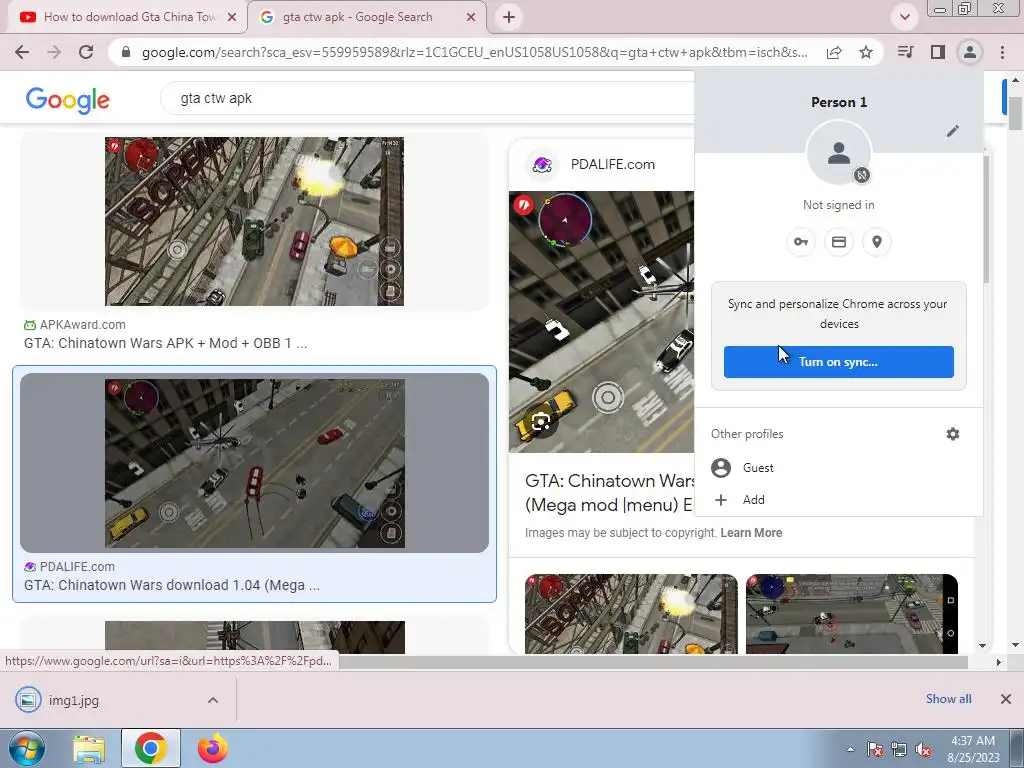The image size is (1024, 768).
Task: Focus the gta ctw apk search box
Action: click(x=428, y=99)
